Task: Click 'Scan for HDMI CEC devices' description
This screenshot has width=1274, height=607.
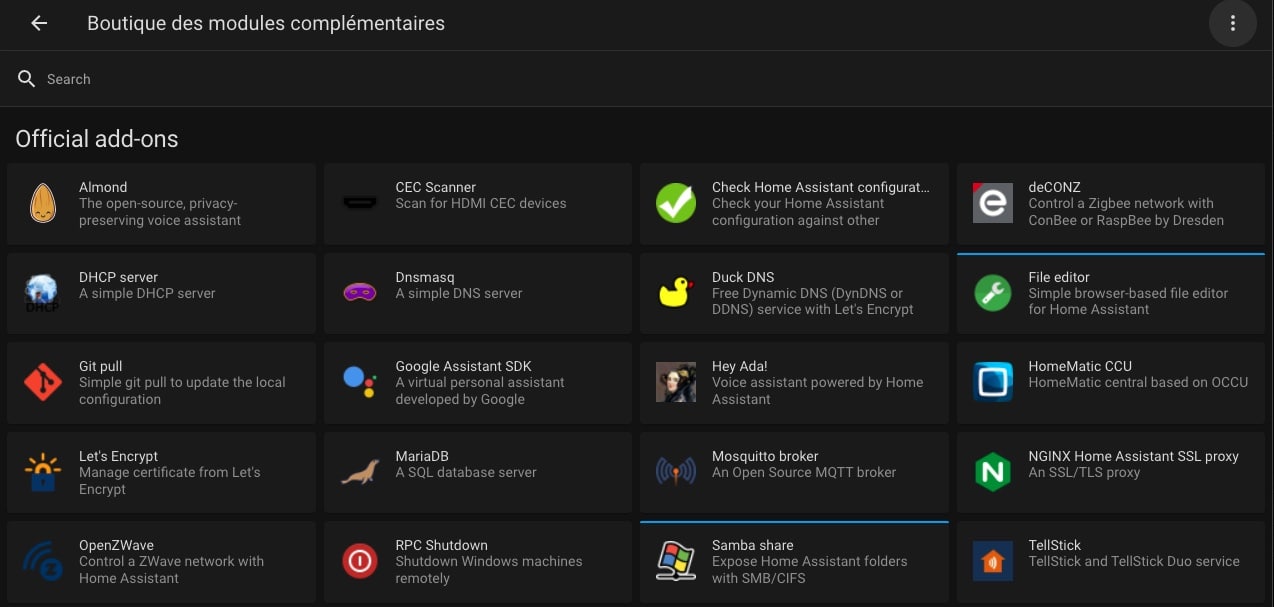Action: click(x=481, y=203)
